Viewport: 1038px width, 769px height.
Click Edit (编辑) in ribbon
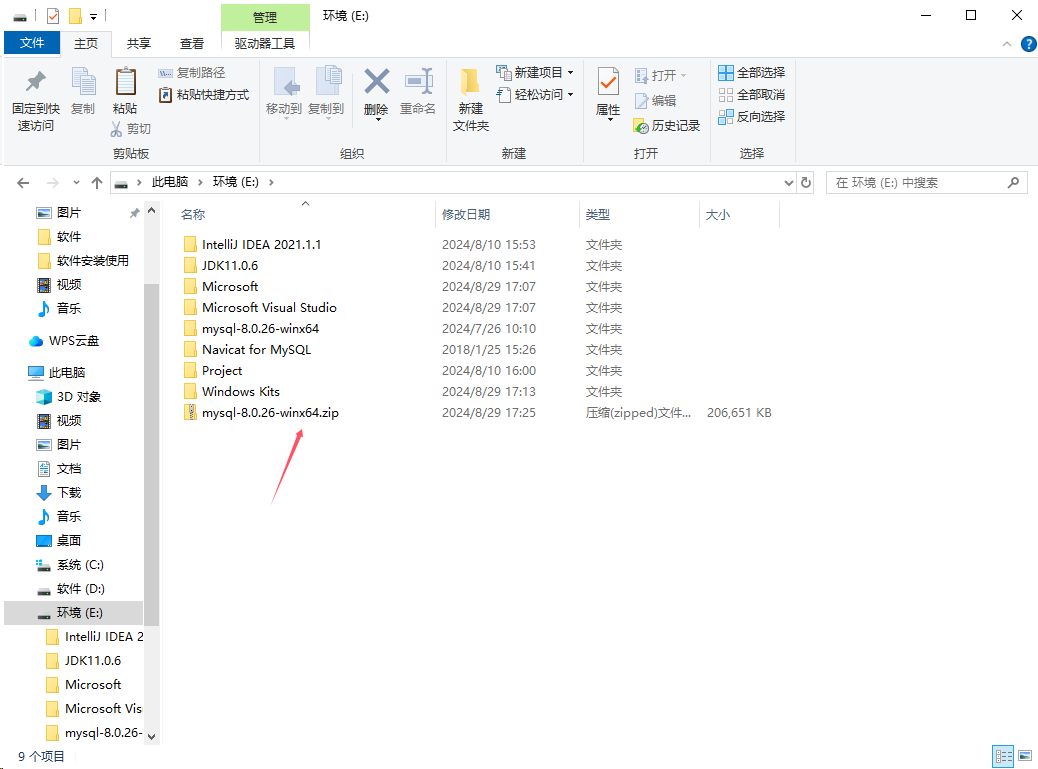(x=655, y=101)
